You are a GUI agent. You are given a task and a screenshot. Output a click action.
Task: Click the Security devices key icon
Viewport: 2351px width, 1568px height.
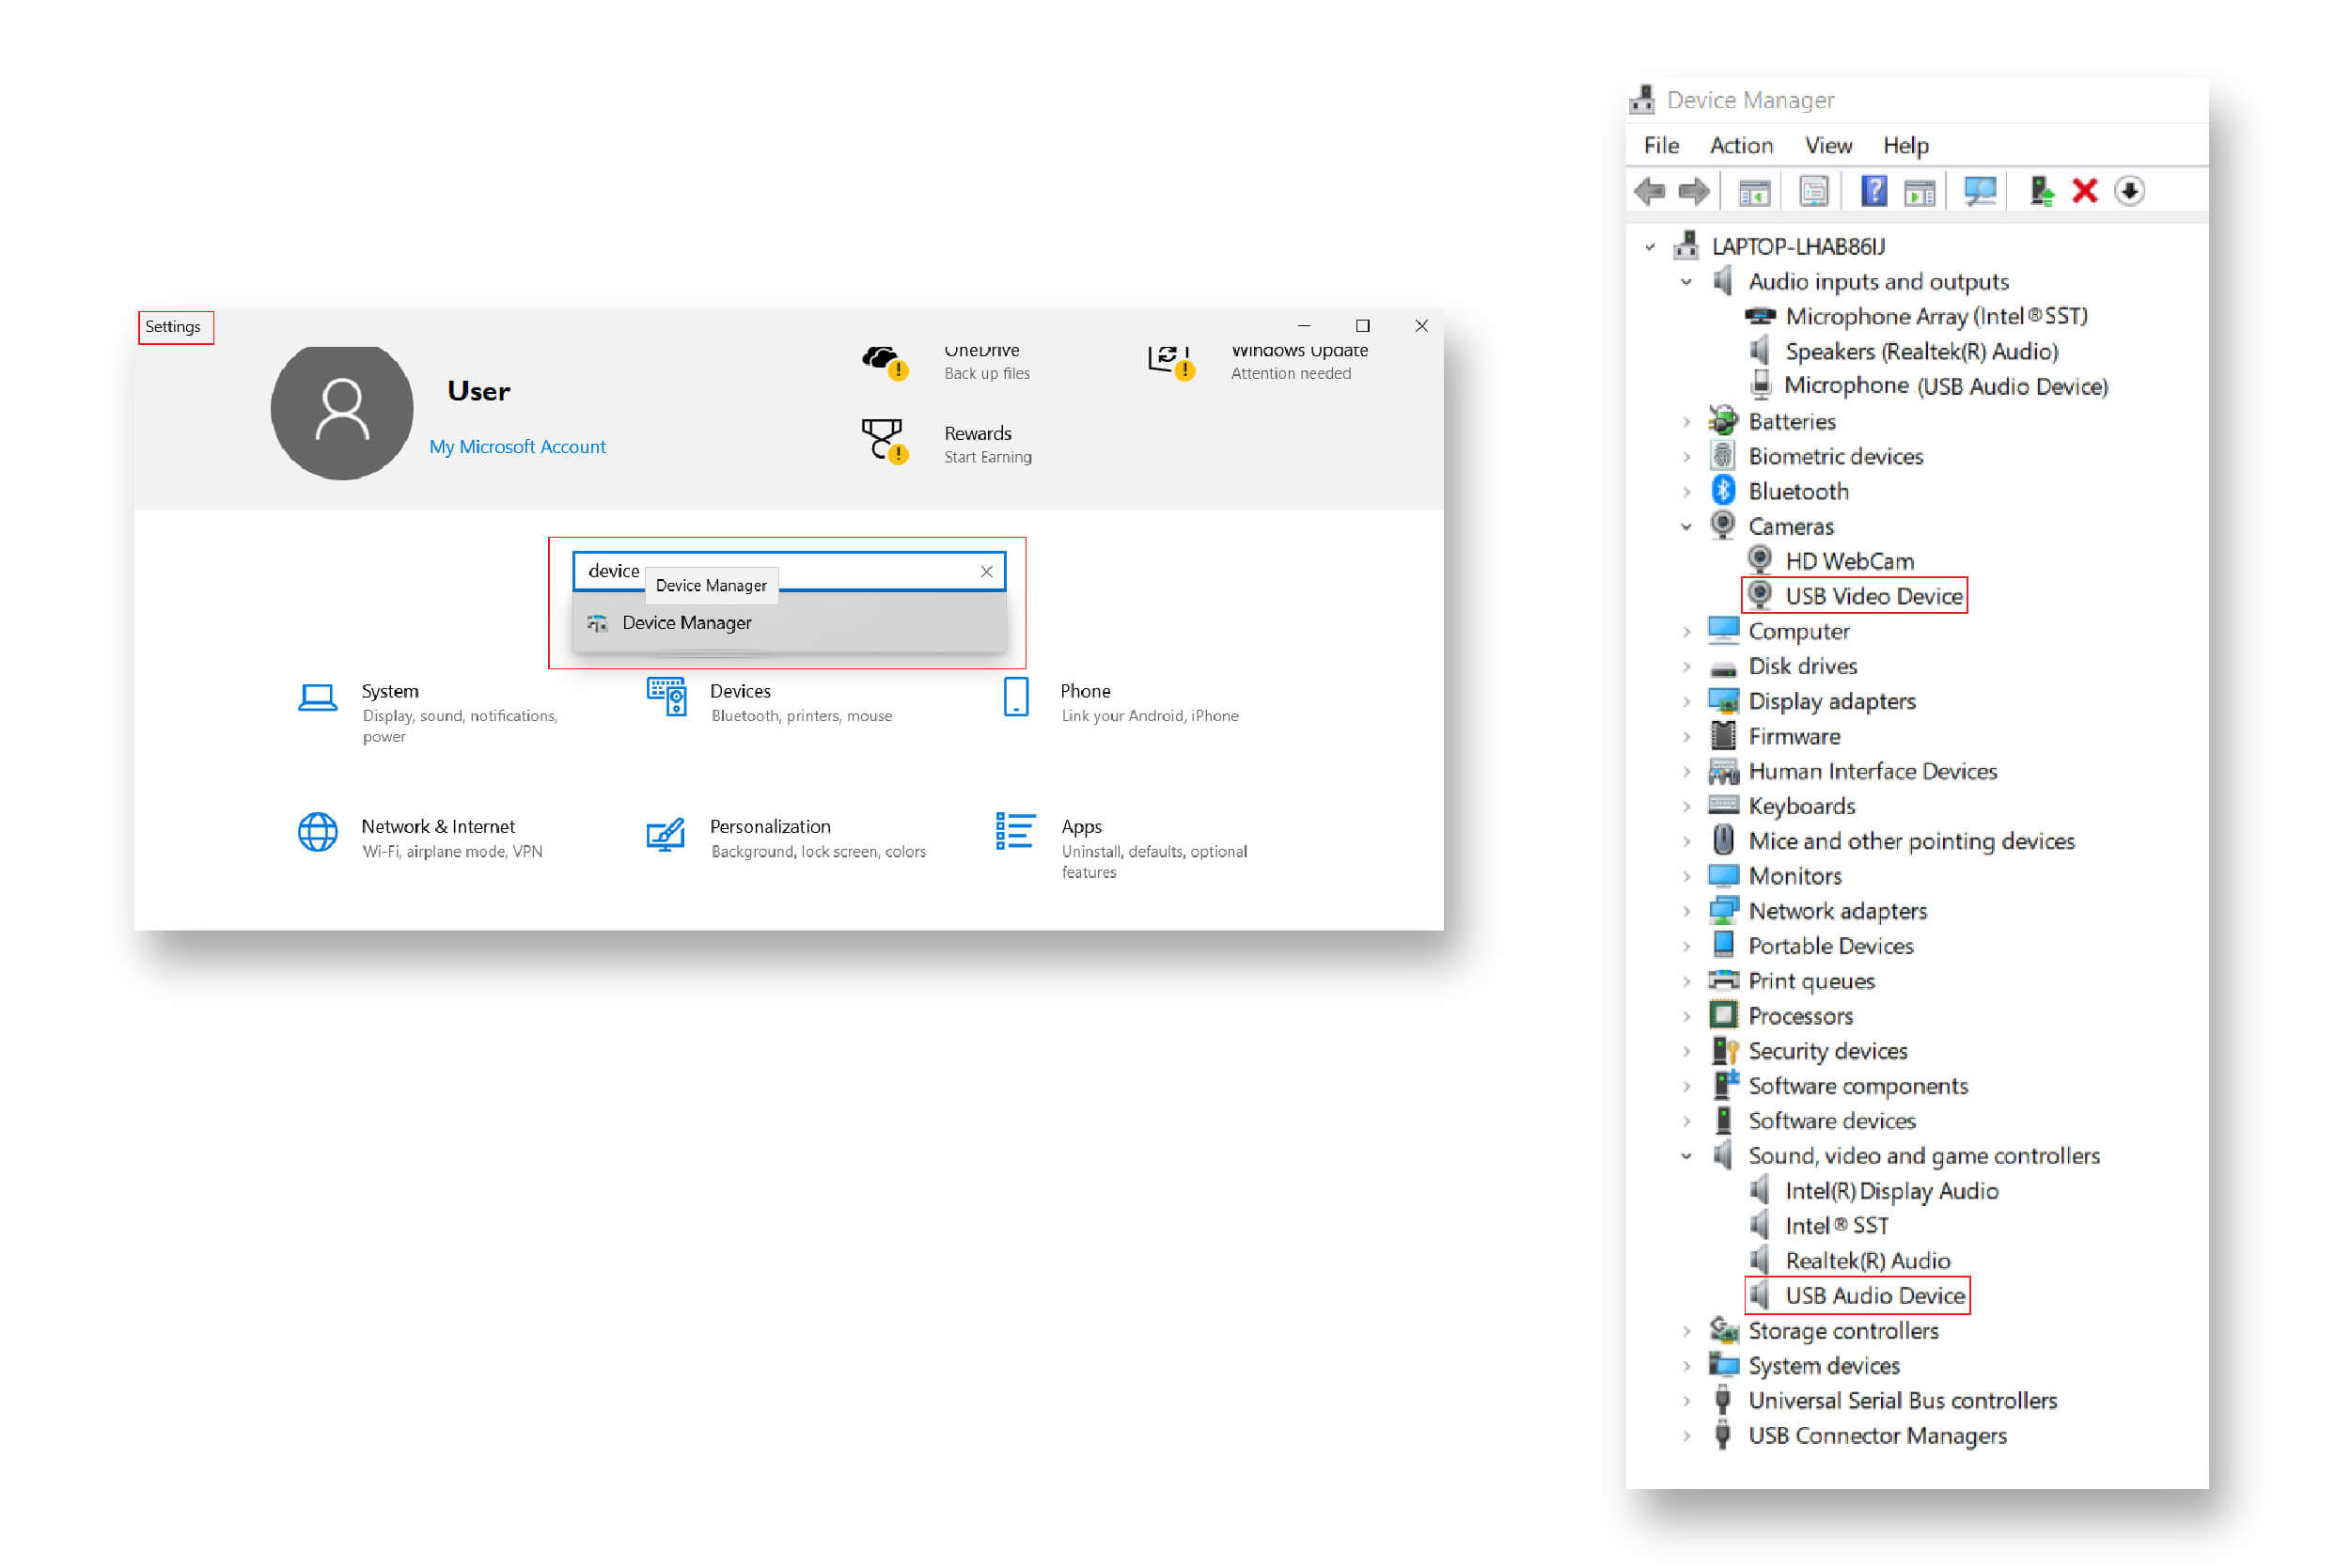[1724, 1051]
